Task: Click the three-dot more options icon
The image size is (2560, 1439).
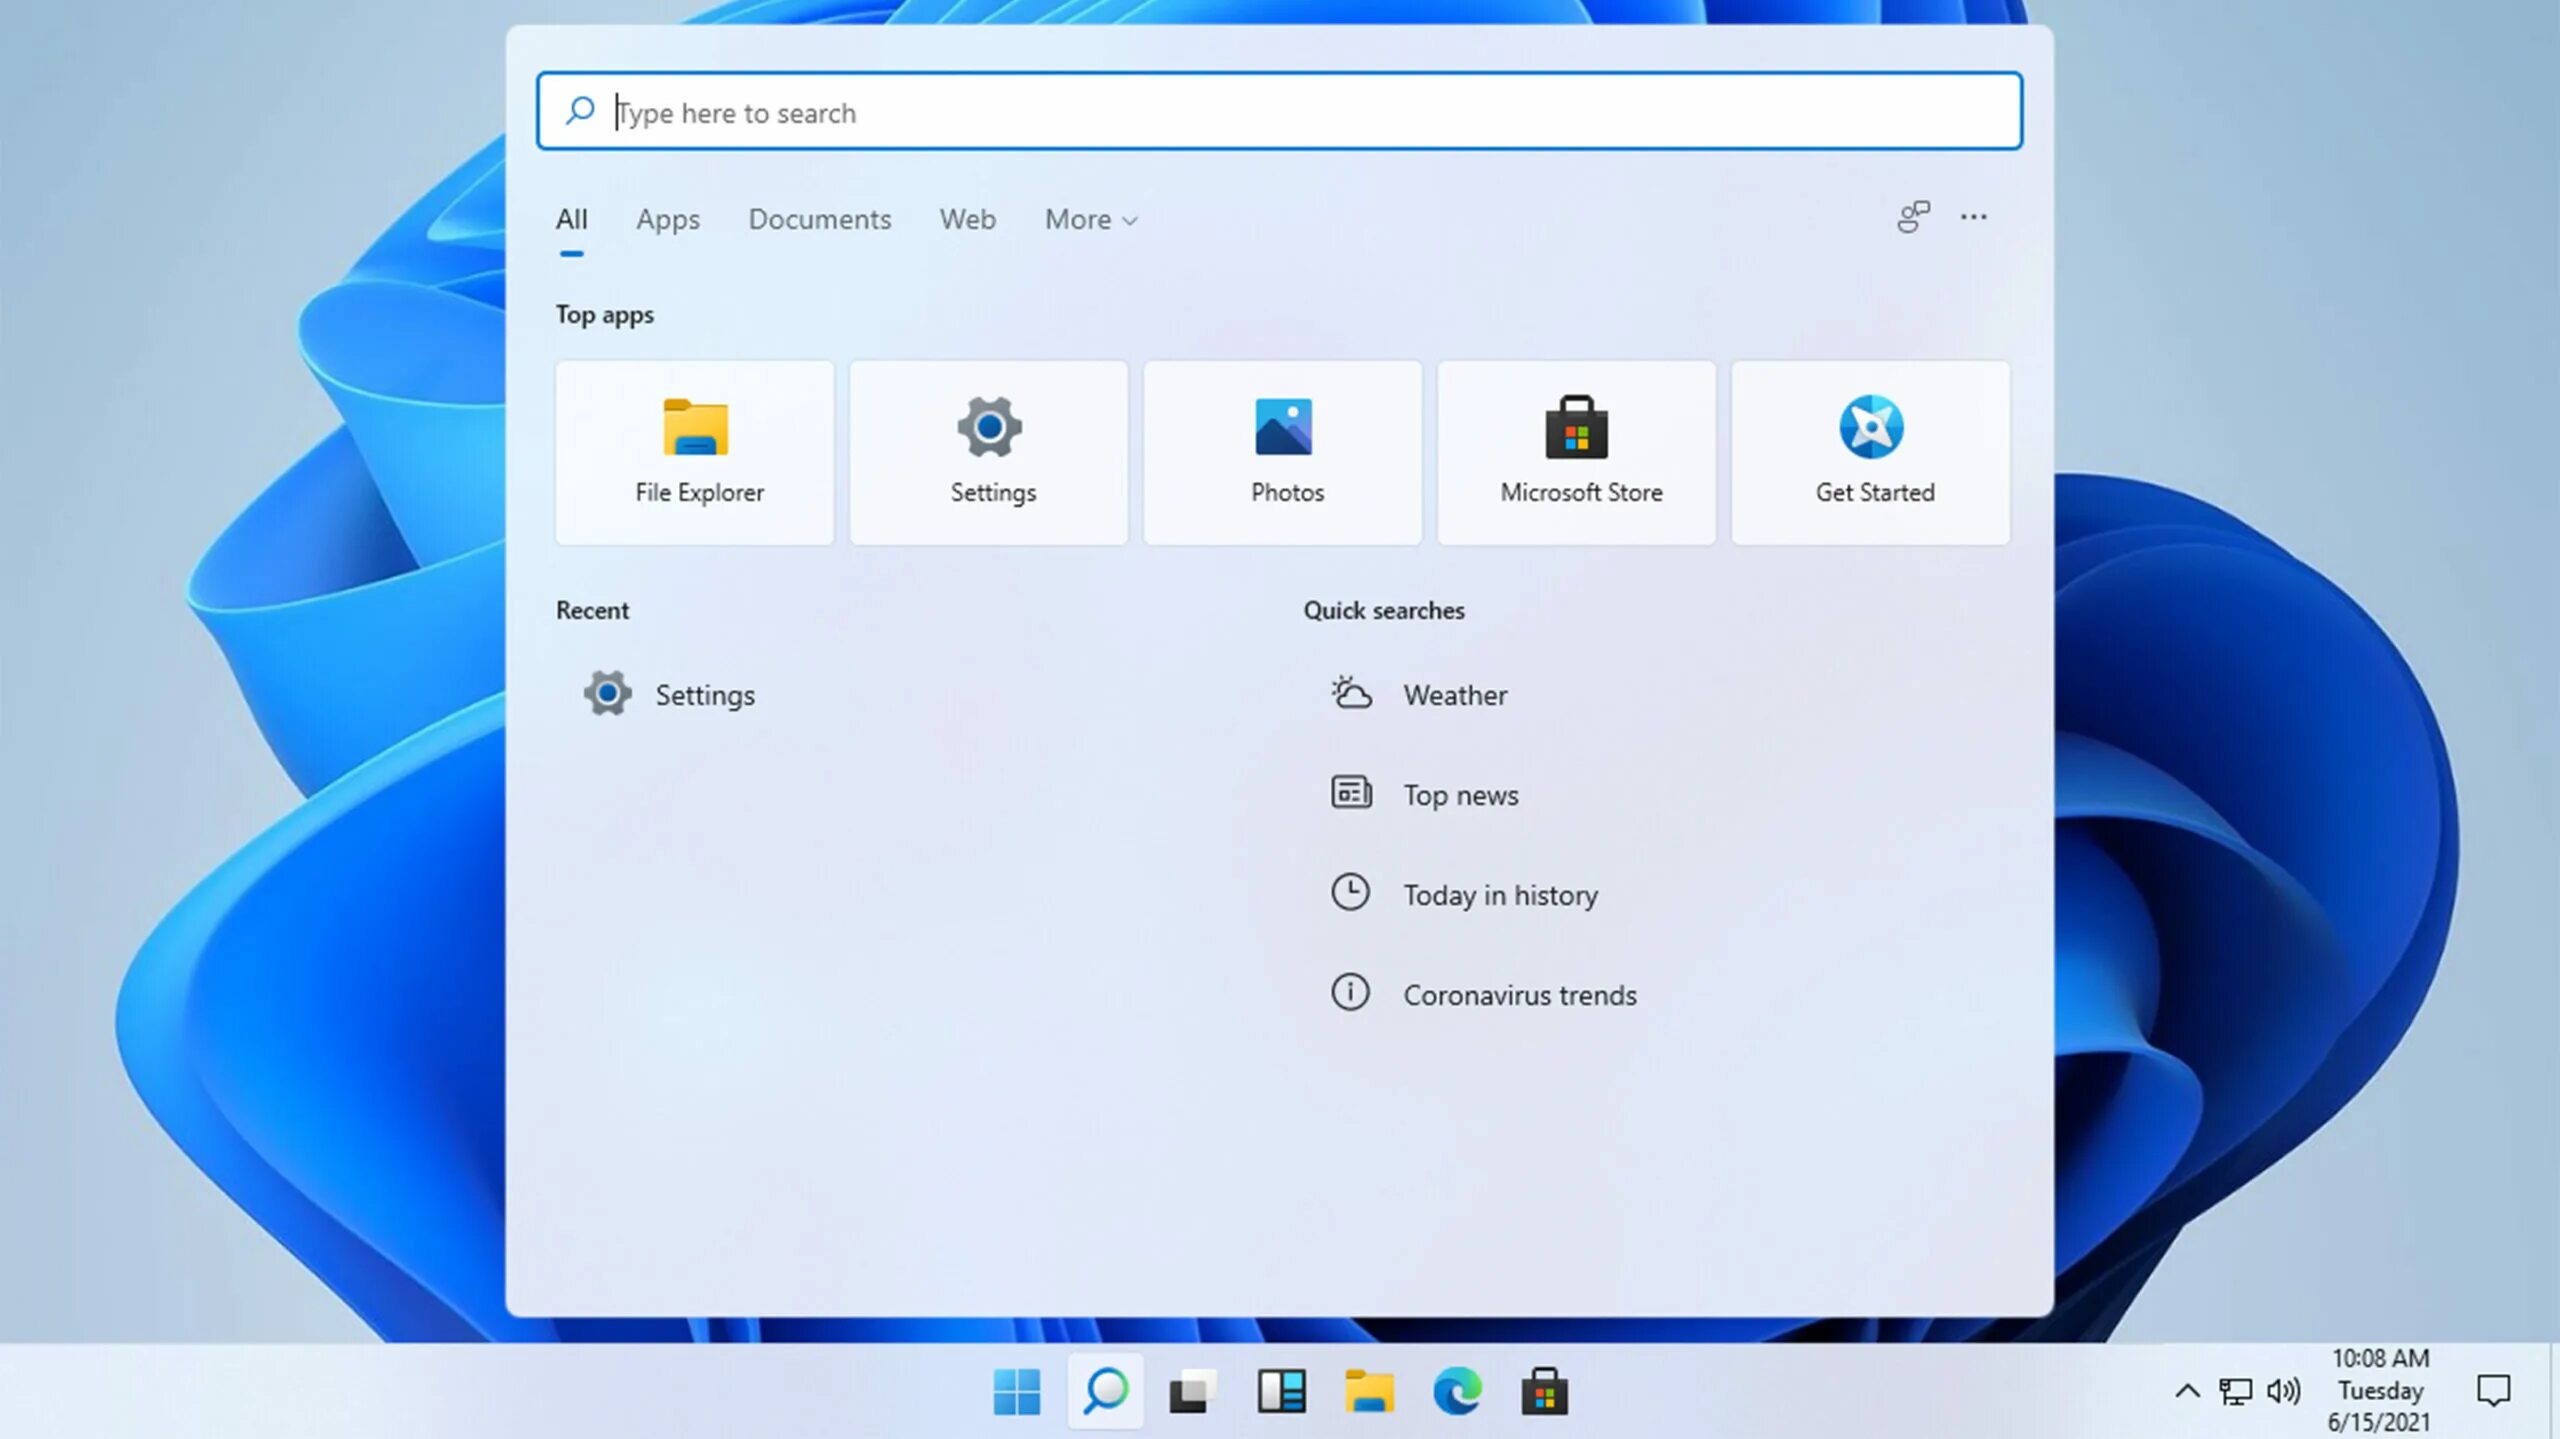Action: (x=1975, y=216)
